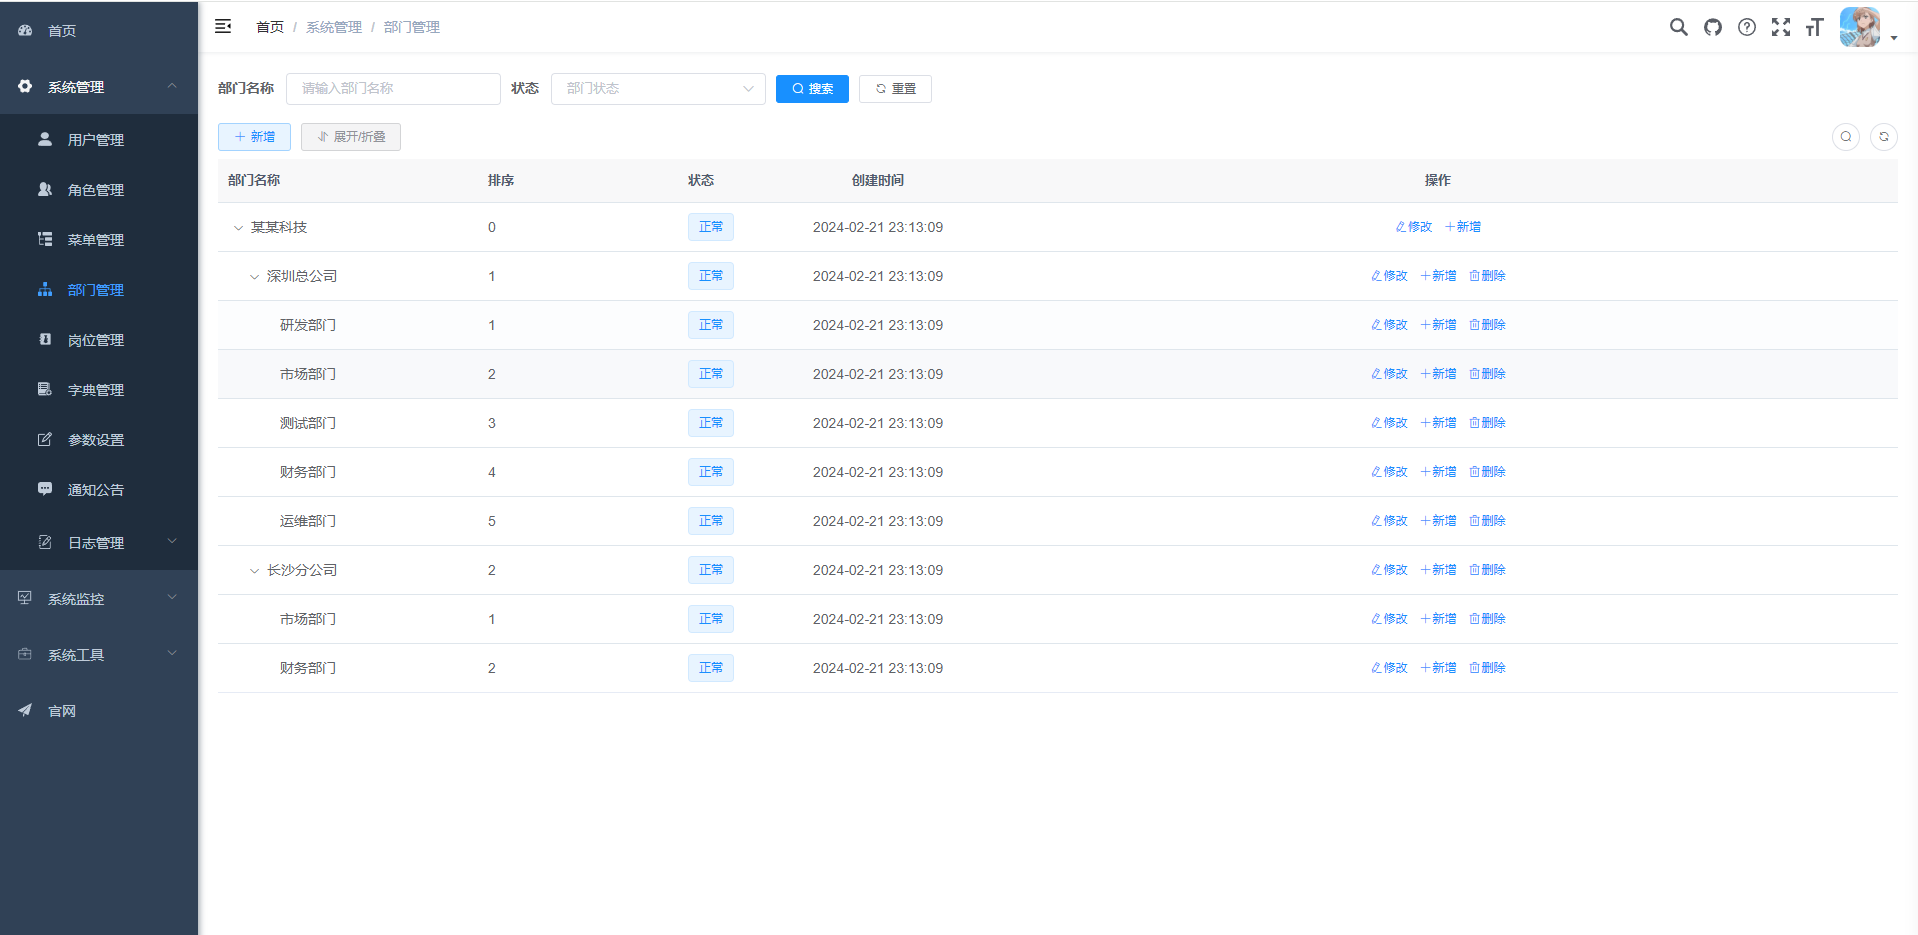Focus the 部门名称 input field

click(x=393, y=89)
